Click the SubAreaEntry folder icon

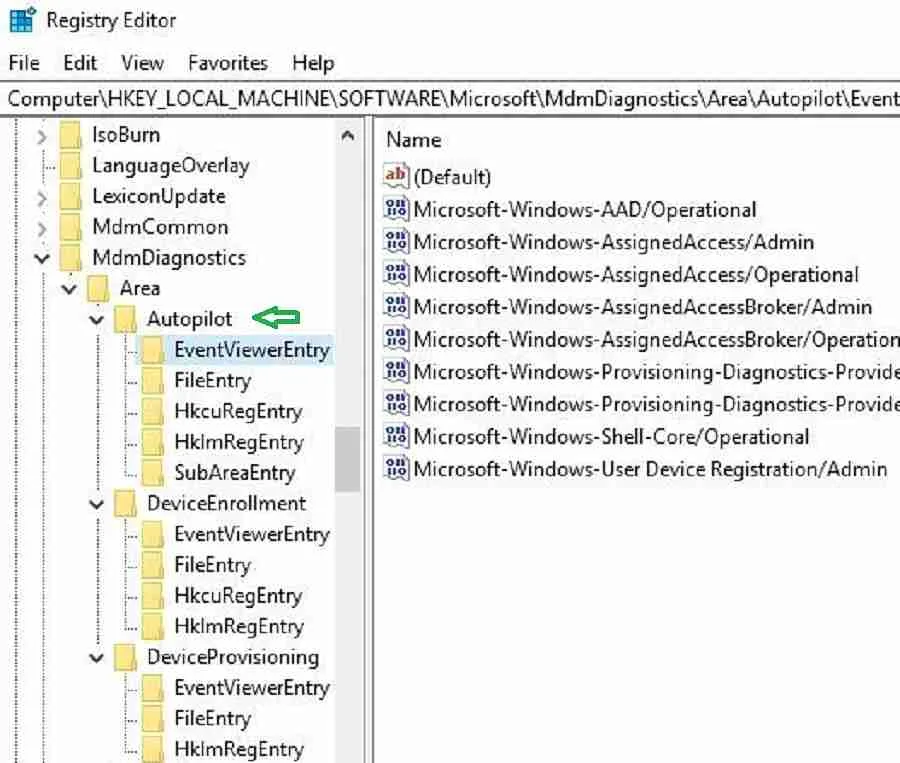click(x=153, y=473)
